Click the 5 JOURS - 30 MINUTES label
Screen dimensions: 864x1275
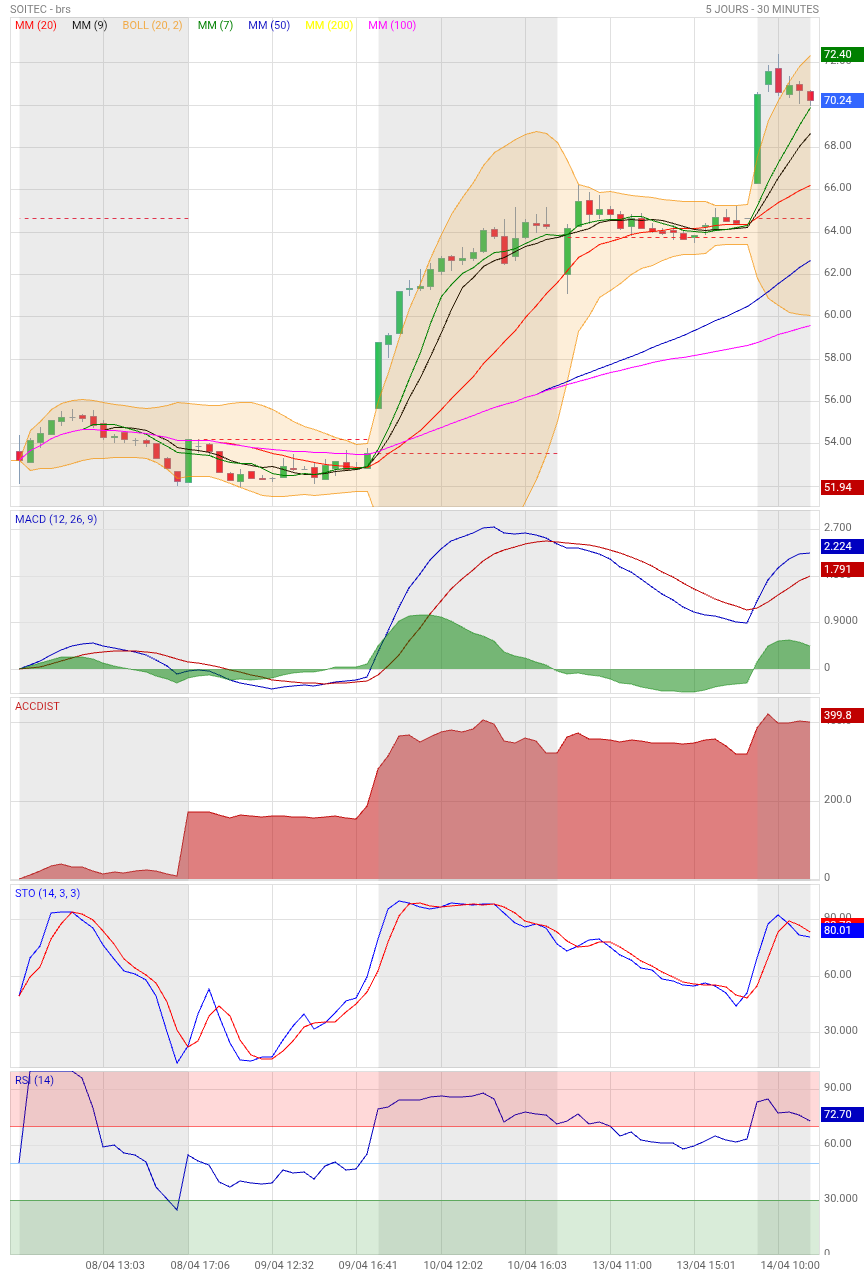pyautogui.click(x=762, y=9)
